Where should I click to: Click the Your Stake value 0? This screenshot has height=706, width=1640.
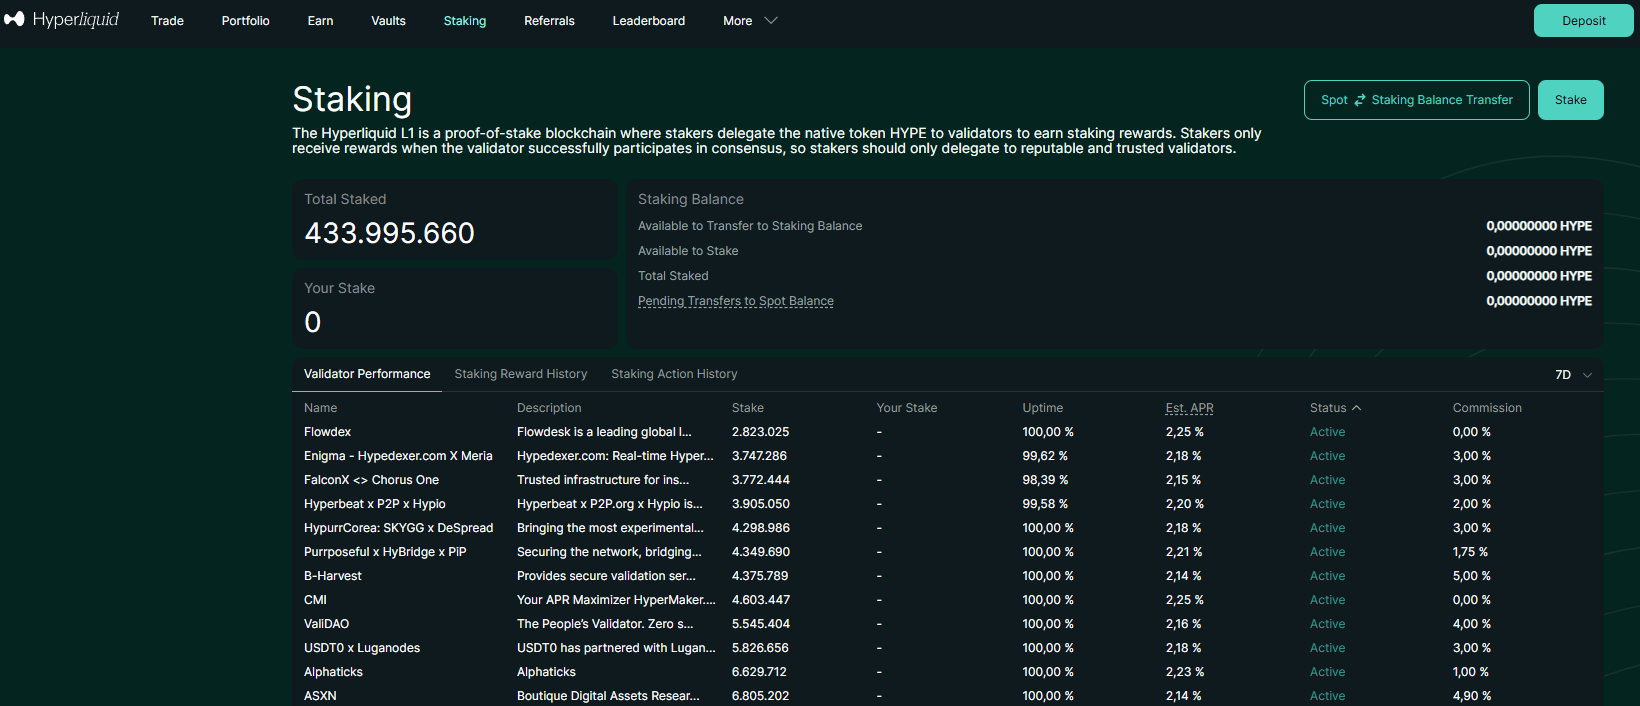[313, 322]
